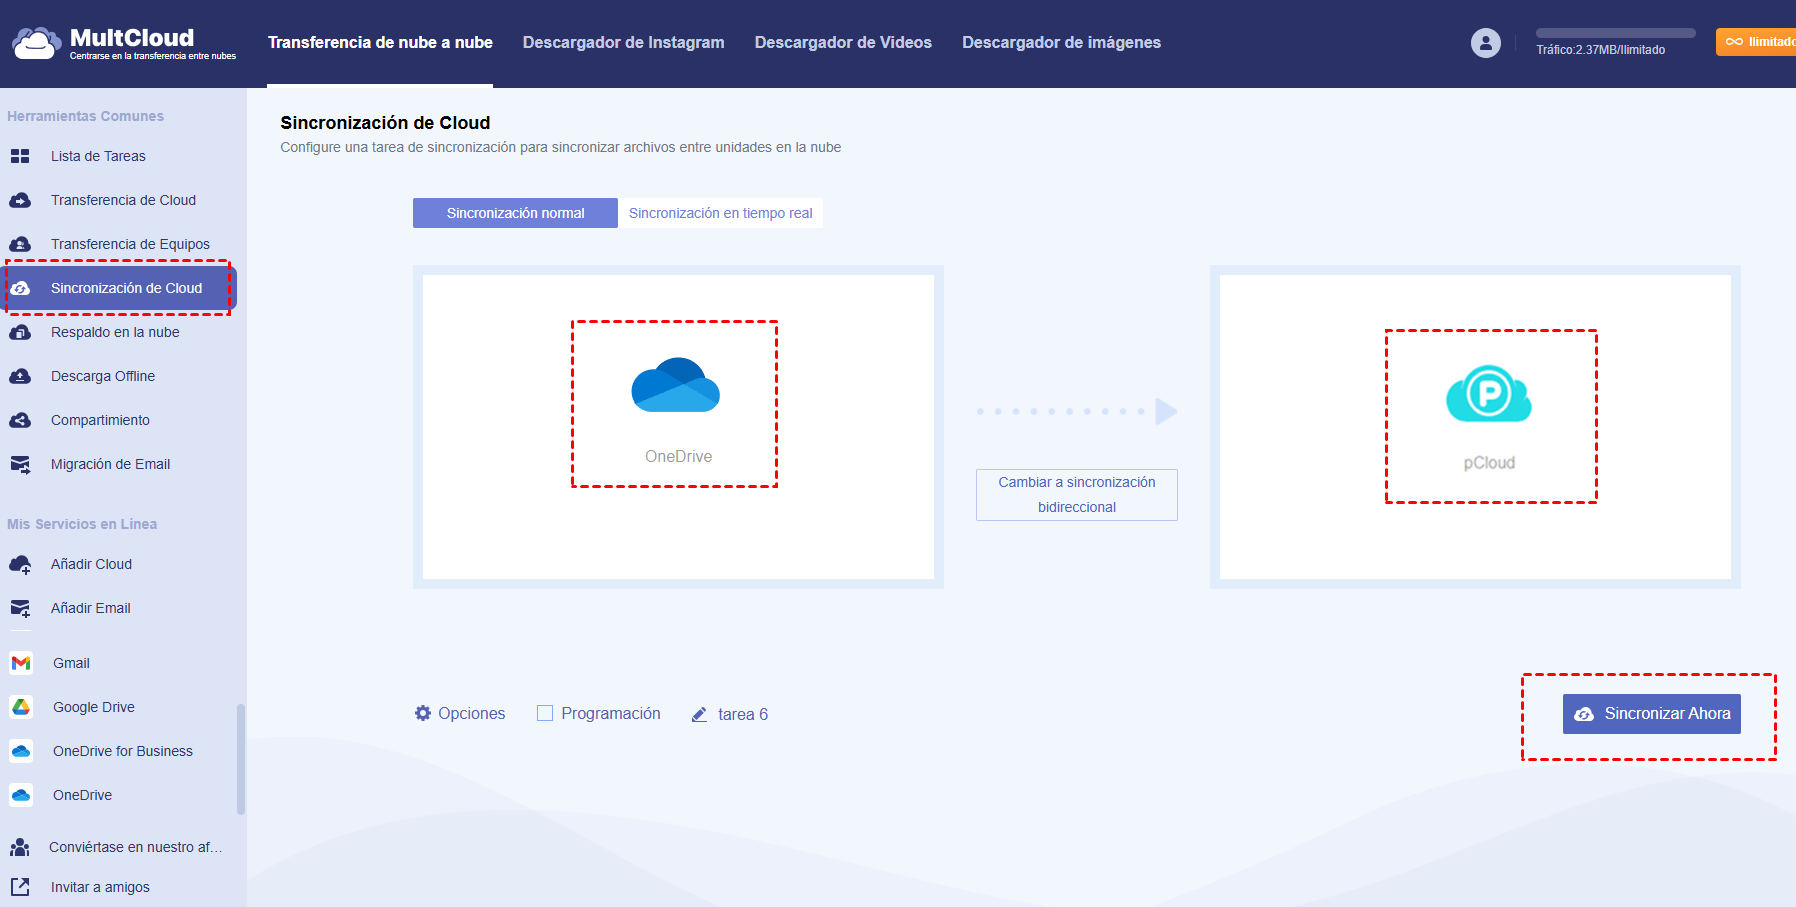Screen dimensions: 1796x907
Task: Click the Migración de Email icon
Action: tap(20, 464)
